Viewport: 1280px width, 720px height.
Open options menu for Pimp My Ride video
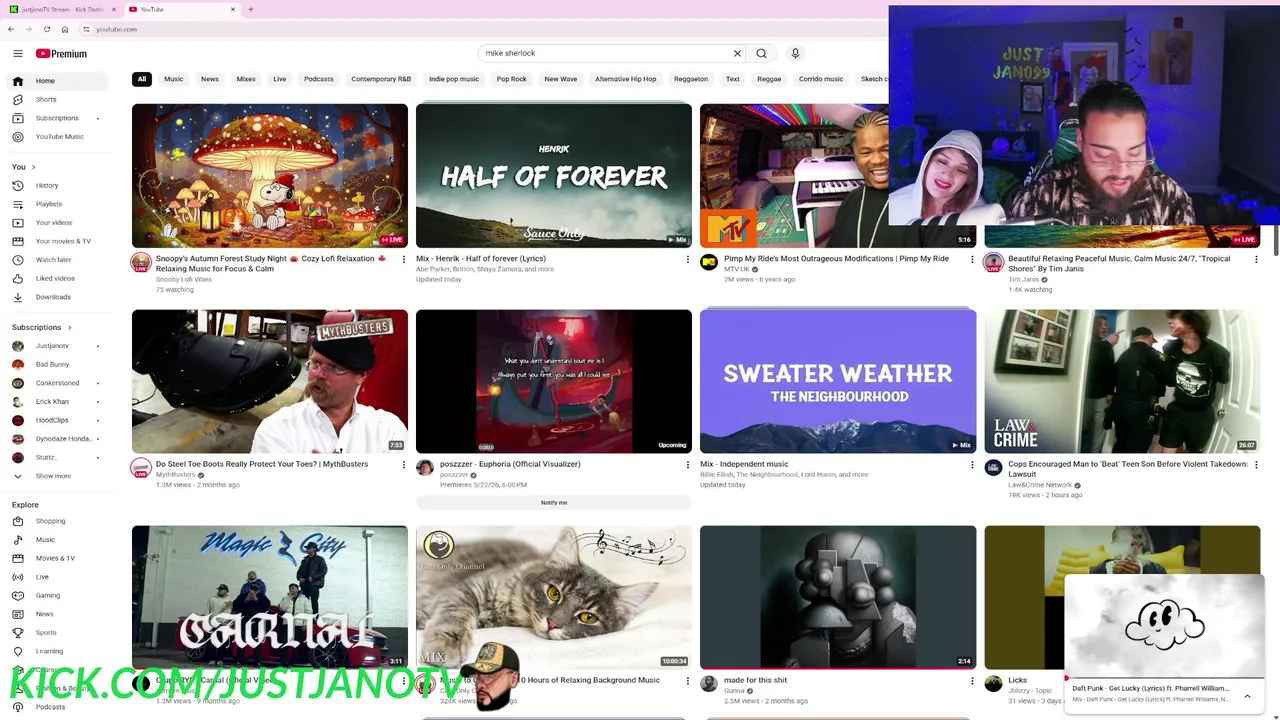[x=972, y=259]
